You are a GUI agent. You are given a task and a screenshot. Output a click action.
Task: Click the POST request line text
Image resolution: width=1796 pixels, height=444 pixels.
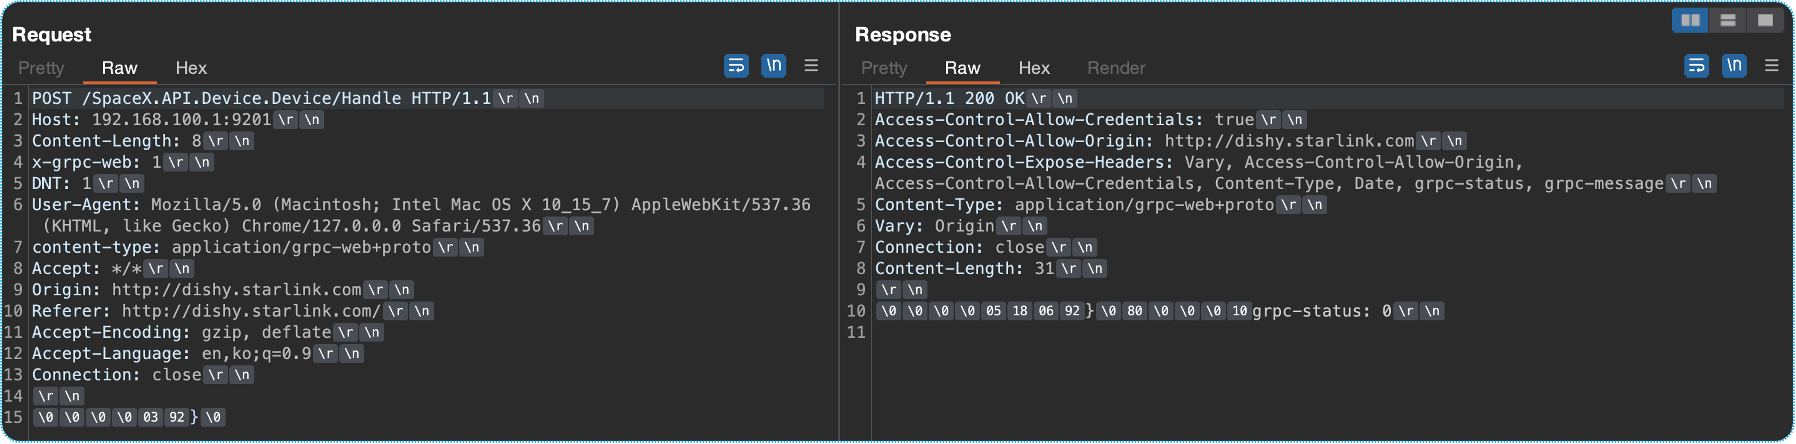260,98
